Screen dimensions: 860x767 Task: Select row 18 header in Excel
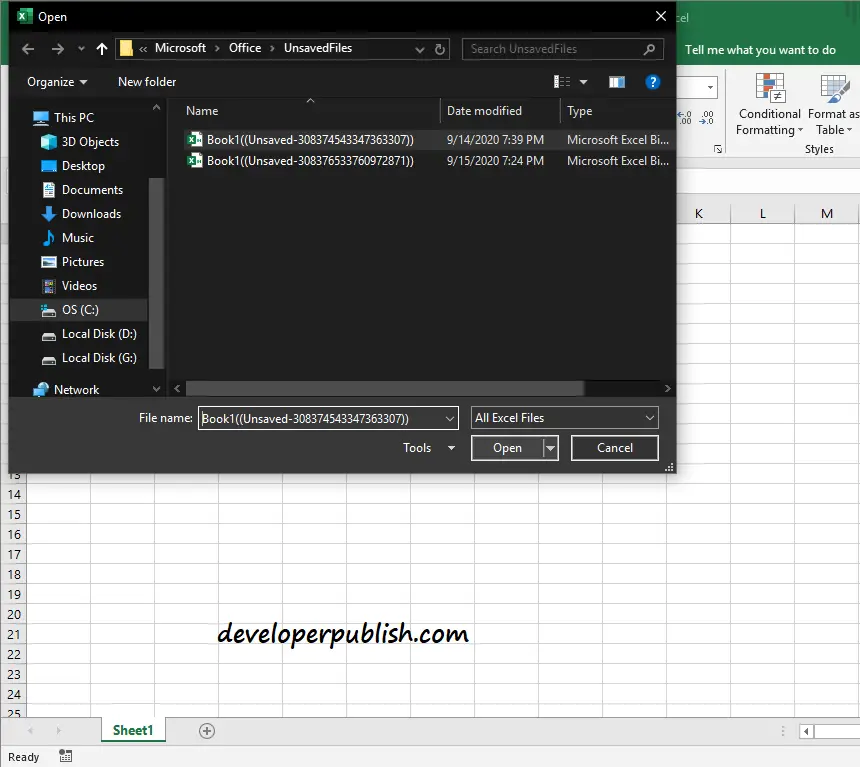tap(14, 575)
